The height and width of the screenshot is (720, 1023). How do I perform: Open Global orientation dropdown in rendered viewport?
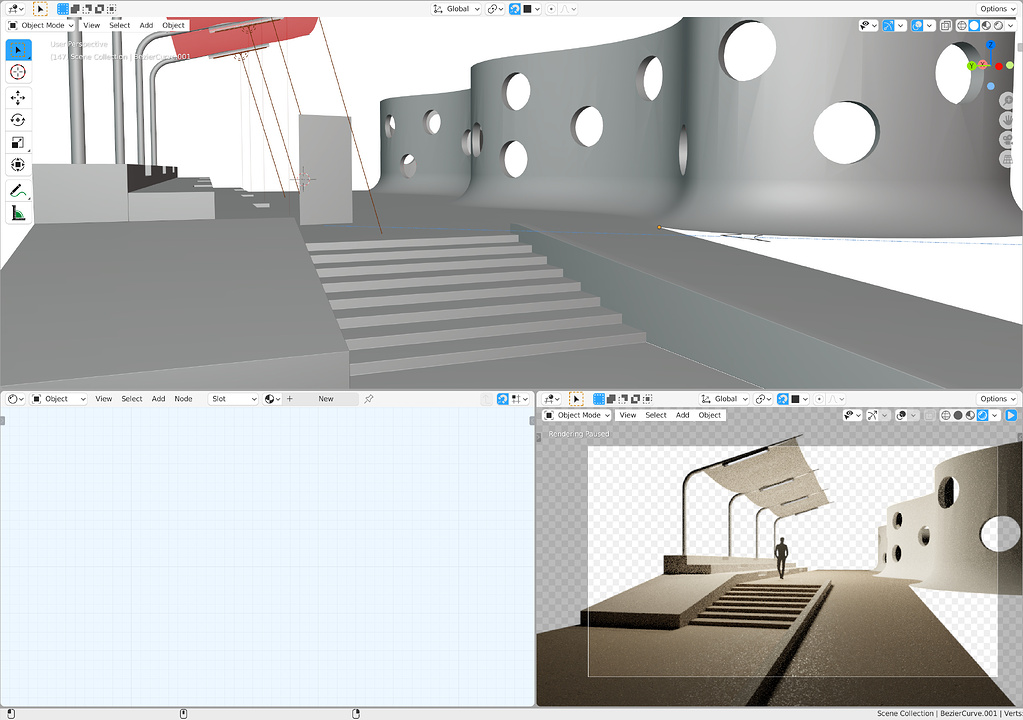tap(724, 399)
